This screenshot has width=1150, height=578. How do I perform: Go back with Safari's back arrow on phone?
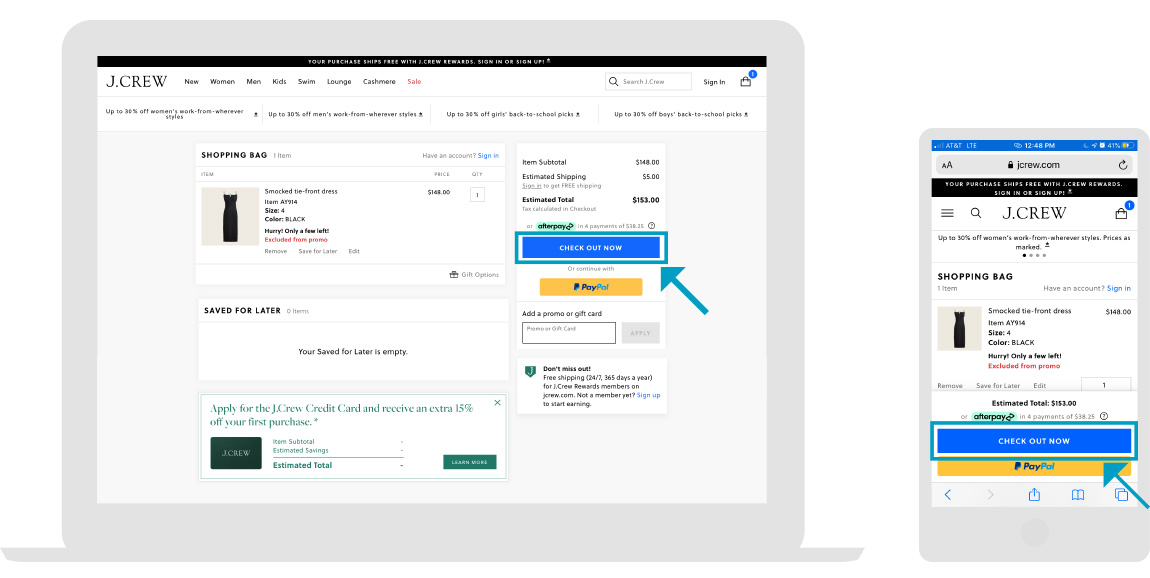coord(948,494)
